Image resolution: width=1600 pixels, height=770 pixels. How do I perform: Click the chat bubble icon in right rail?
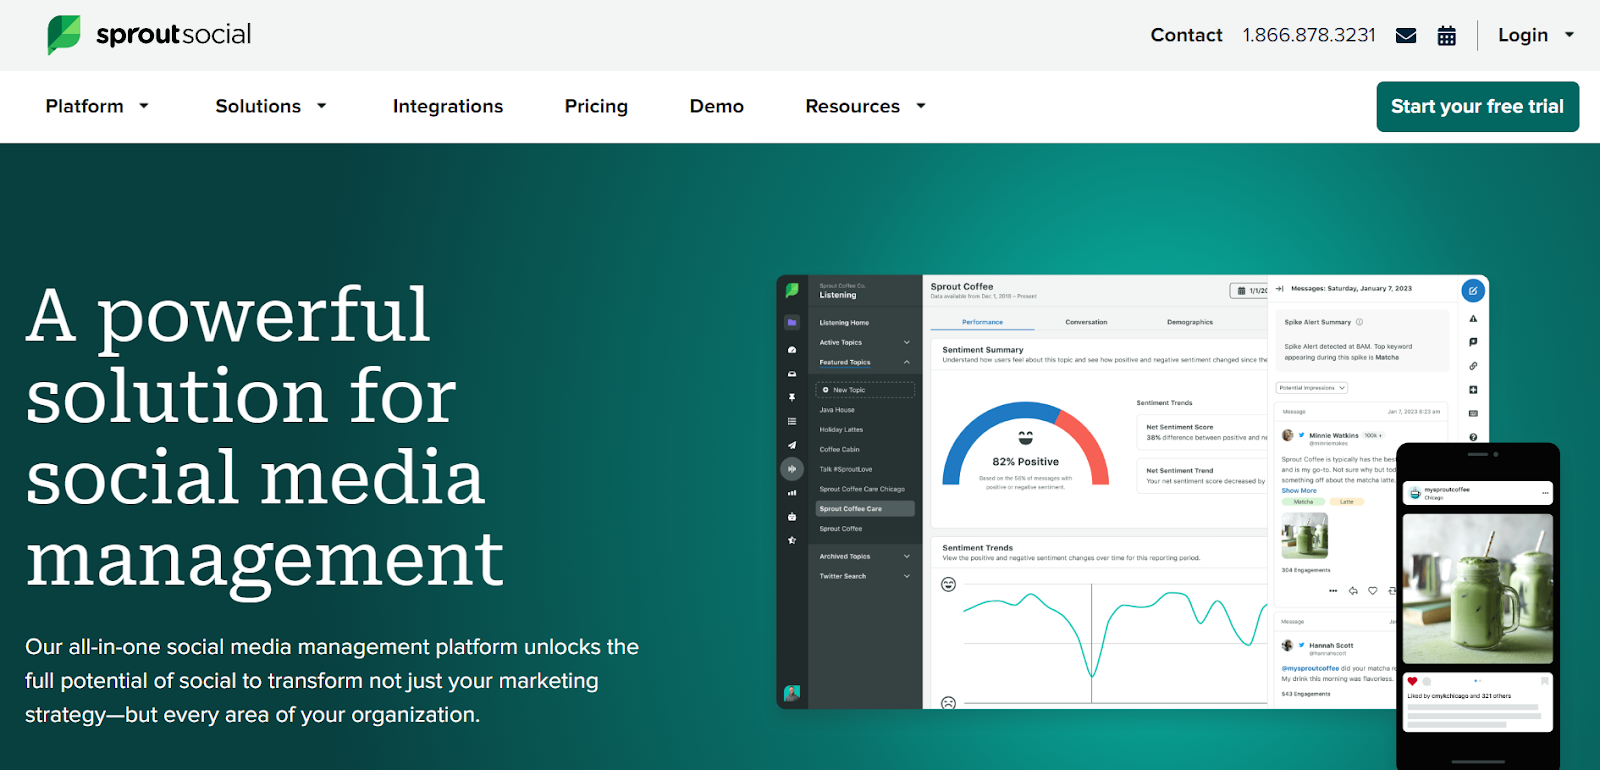1473,342
